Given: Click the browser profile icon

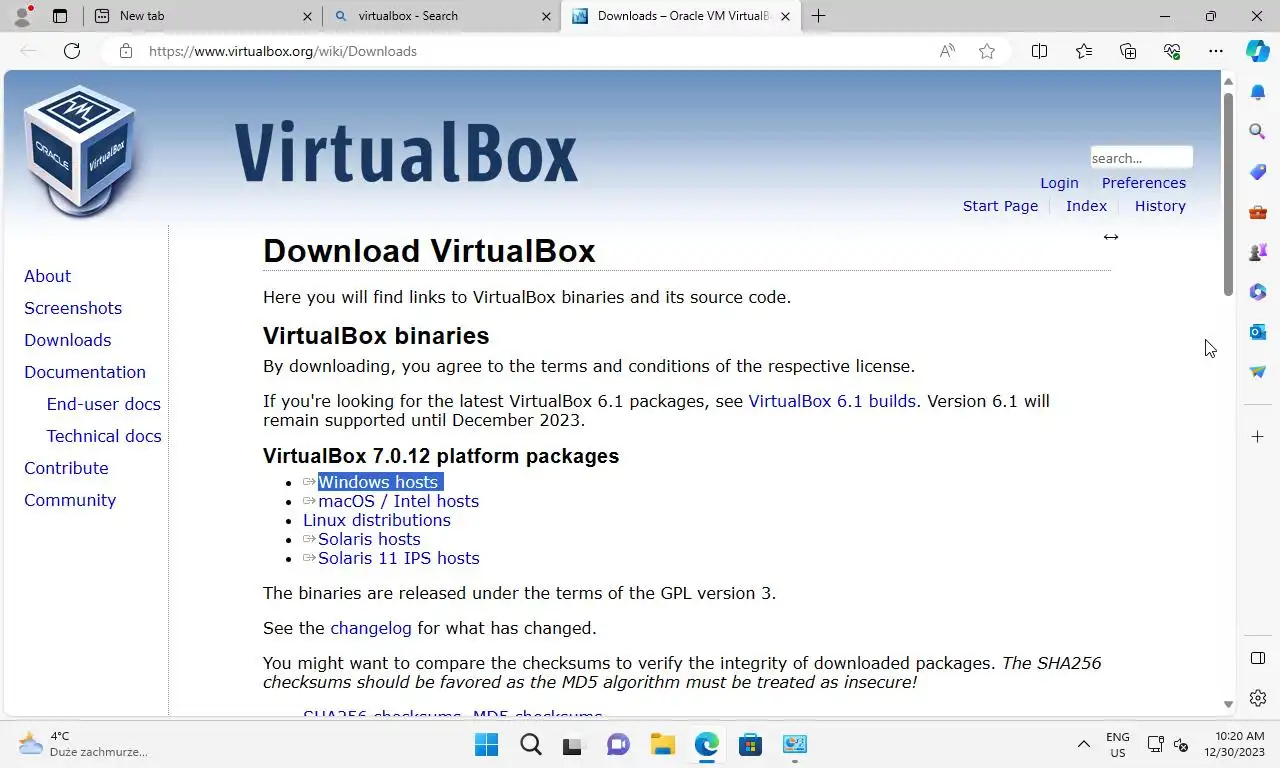Looking at the screenshot, I should pyautogui.click(x=22, y=16).
